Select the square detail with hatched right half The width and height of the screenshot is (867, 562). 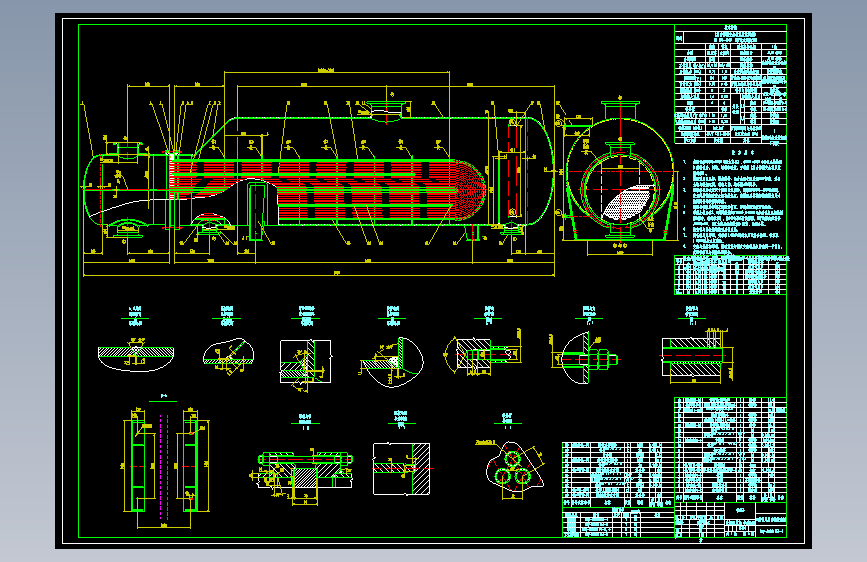point(402,469)
